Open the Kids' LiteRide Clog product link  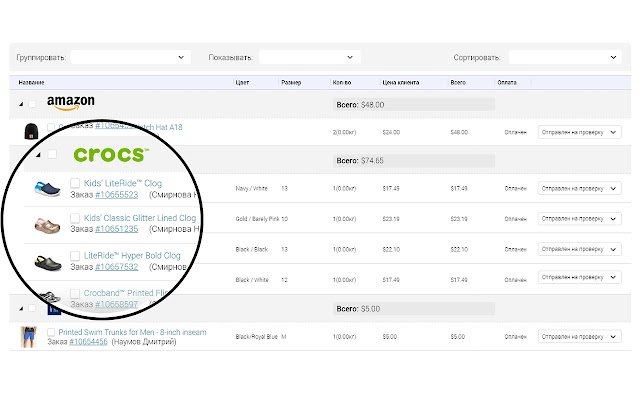coord(123,183)
